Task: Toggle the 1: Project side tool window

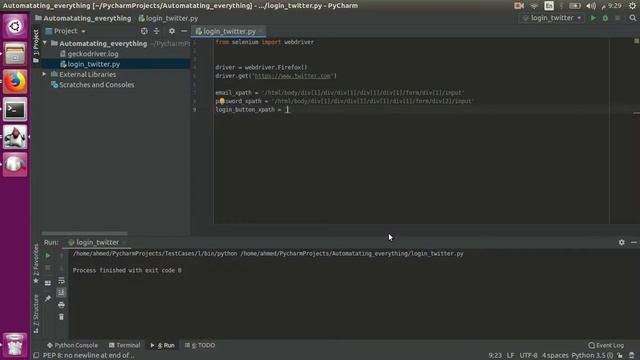Action: tap(36, 46)
